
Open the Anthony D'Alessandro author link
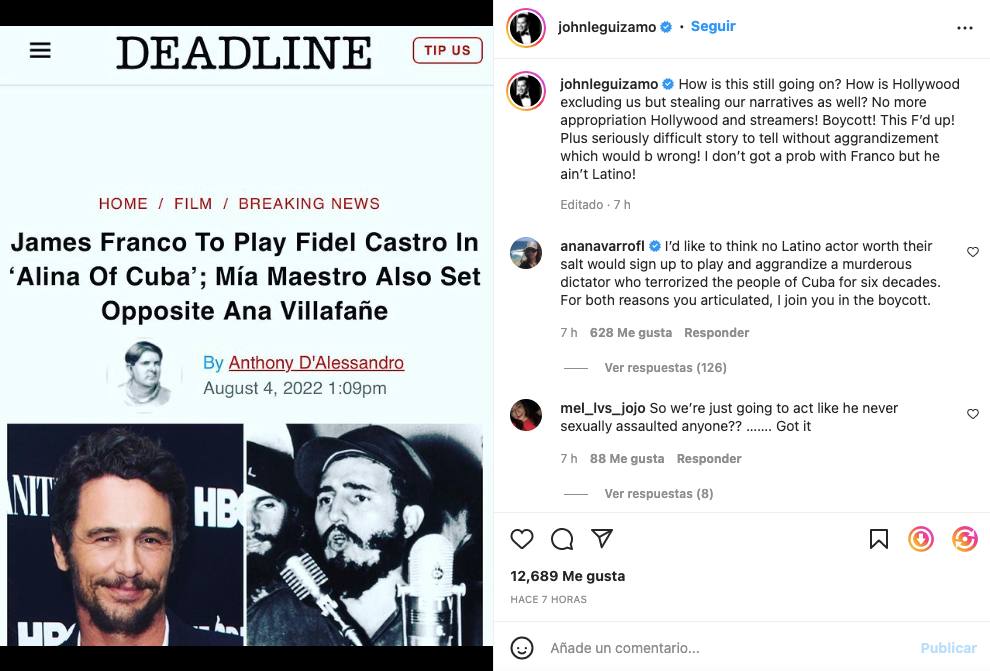(x=316, y=363)
